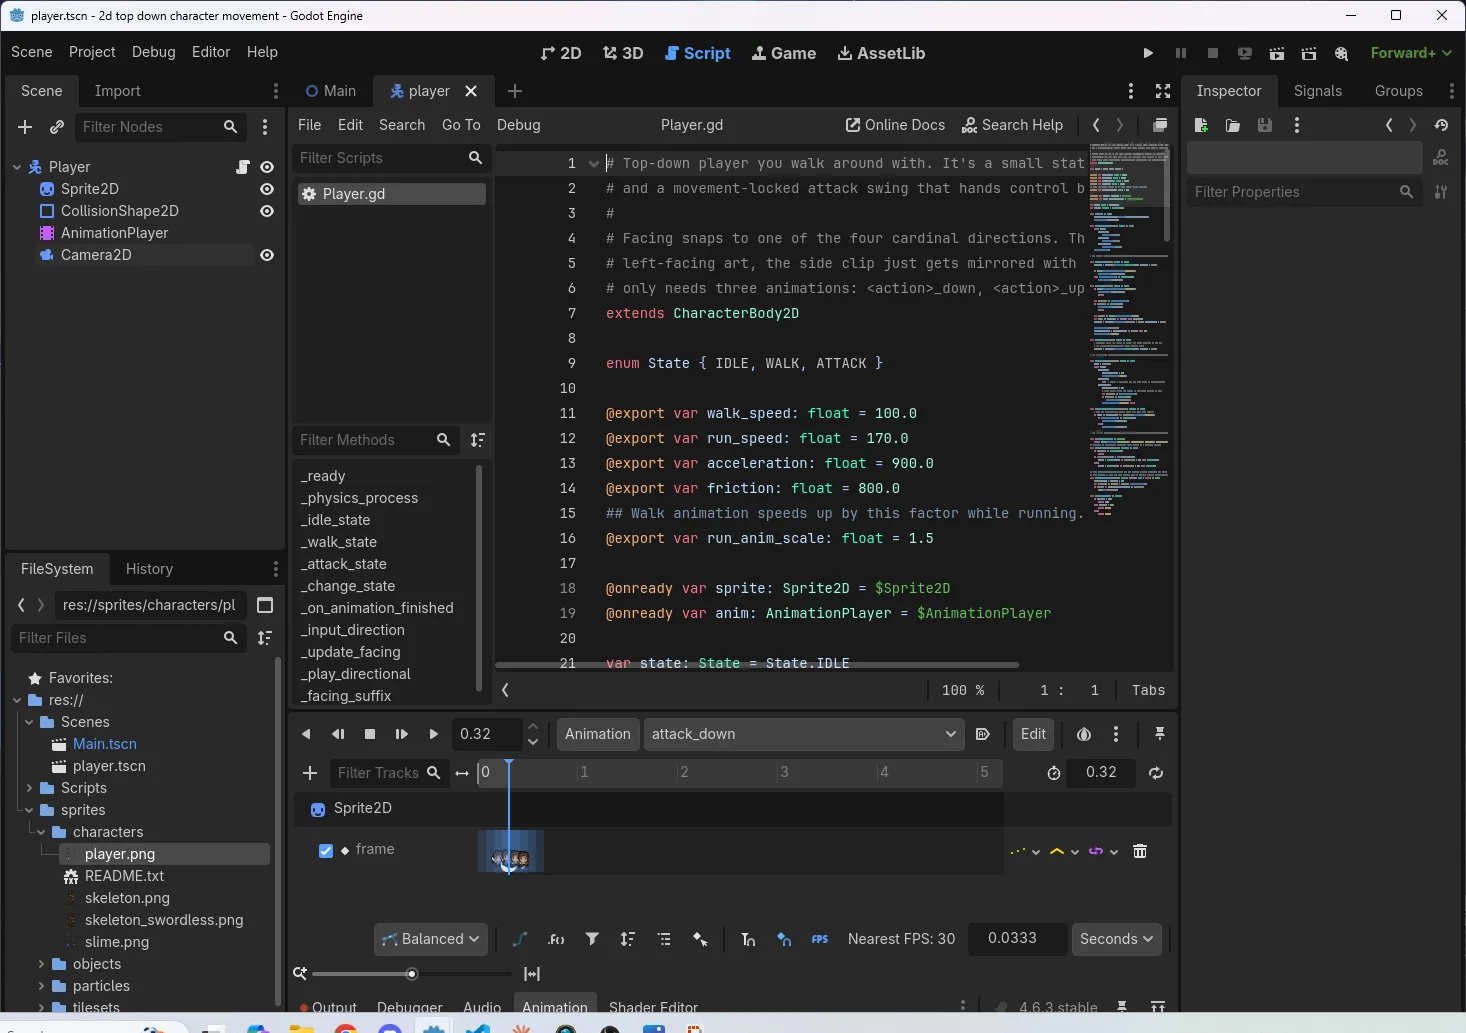Toggle visibility of CollisionShape2D
Viewport: 1466px width, 1033px height.
point(267,211)
